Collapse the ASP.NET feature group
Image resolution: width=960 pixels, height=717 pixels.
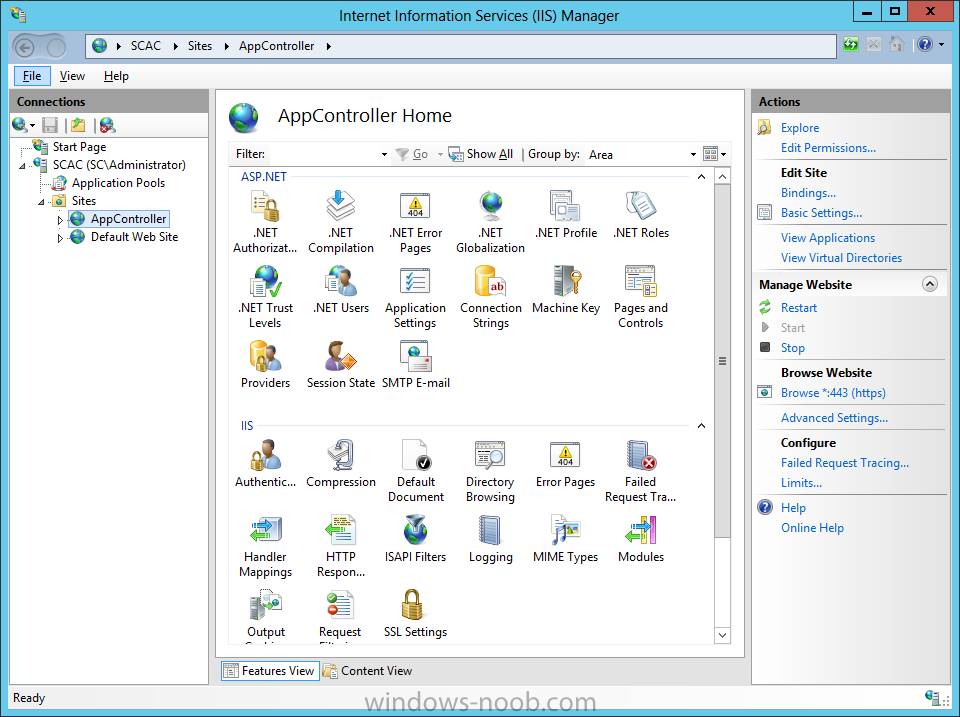702,177
